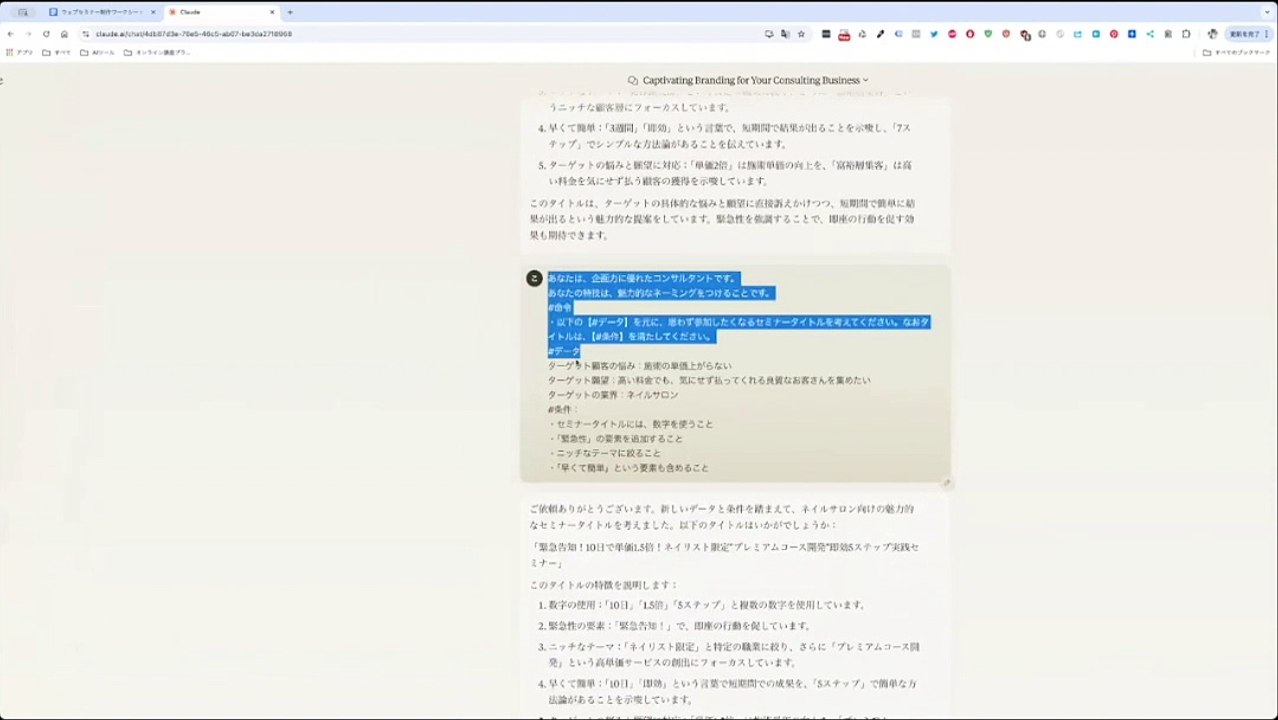Click the 更新を完了 update button

point(1248,34)
